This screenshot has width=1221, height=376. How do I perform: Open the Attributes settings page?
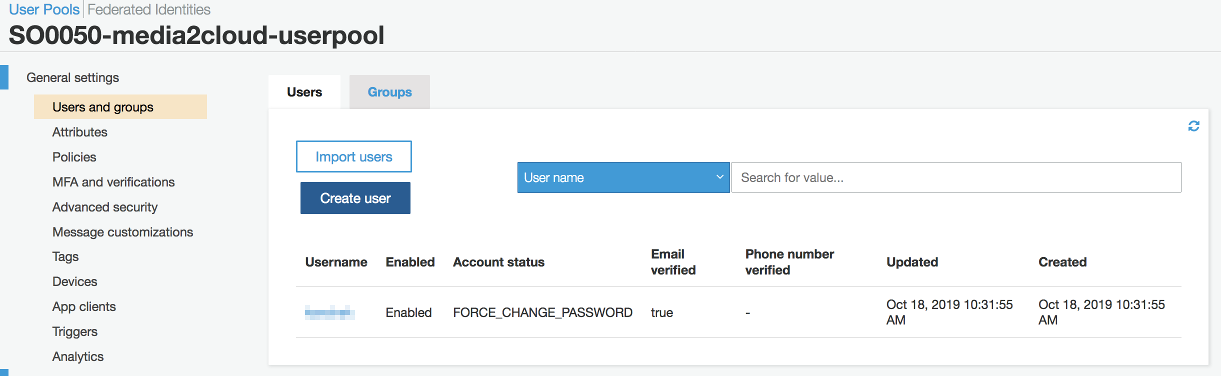[x=80, y=132]
